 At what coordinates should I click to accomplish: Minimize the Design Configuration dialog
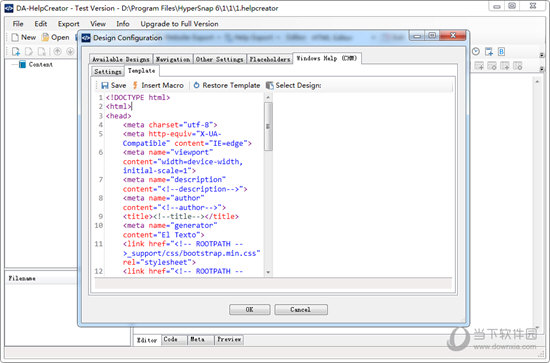[x=417, y=36]
